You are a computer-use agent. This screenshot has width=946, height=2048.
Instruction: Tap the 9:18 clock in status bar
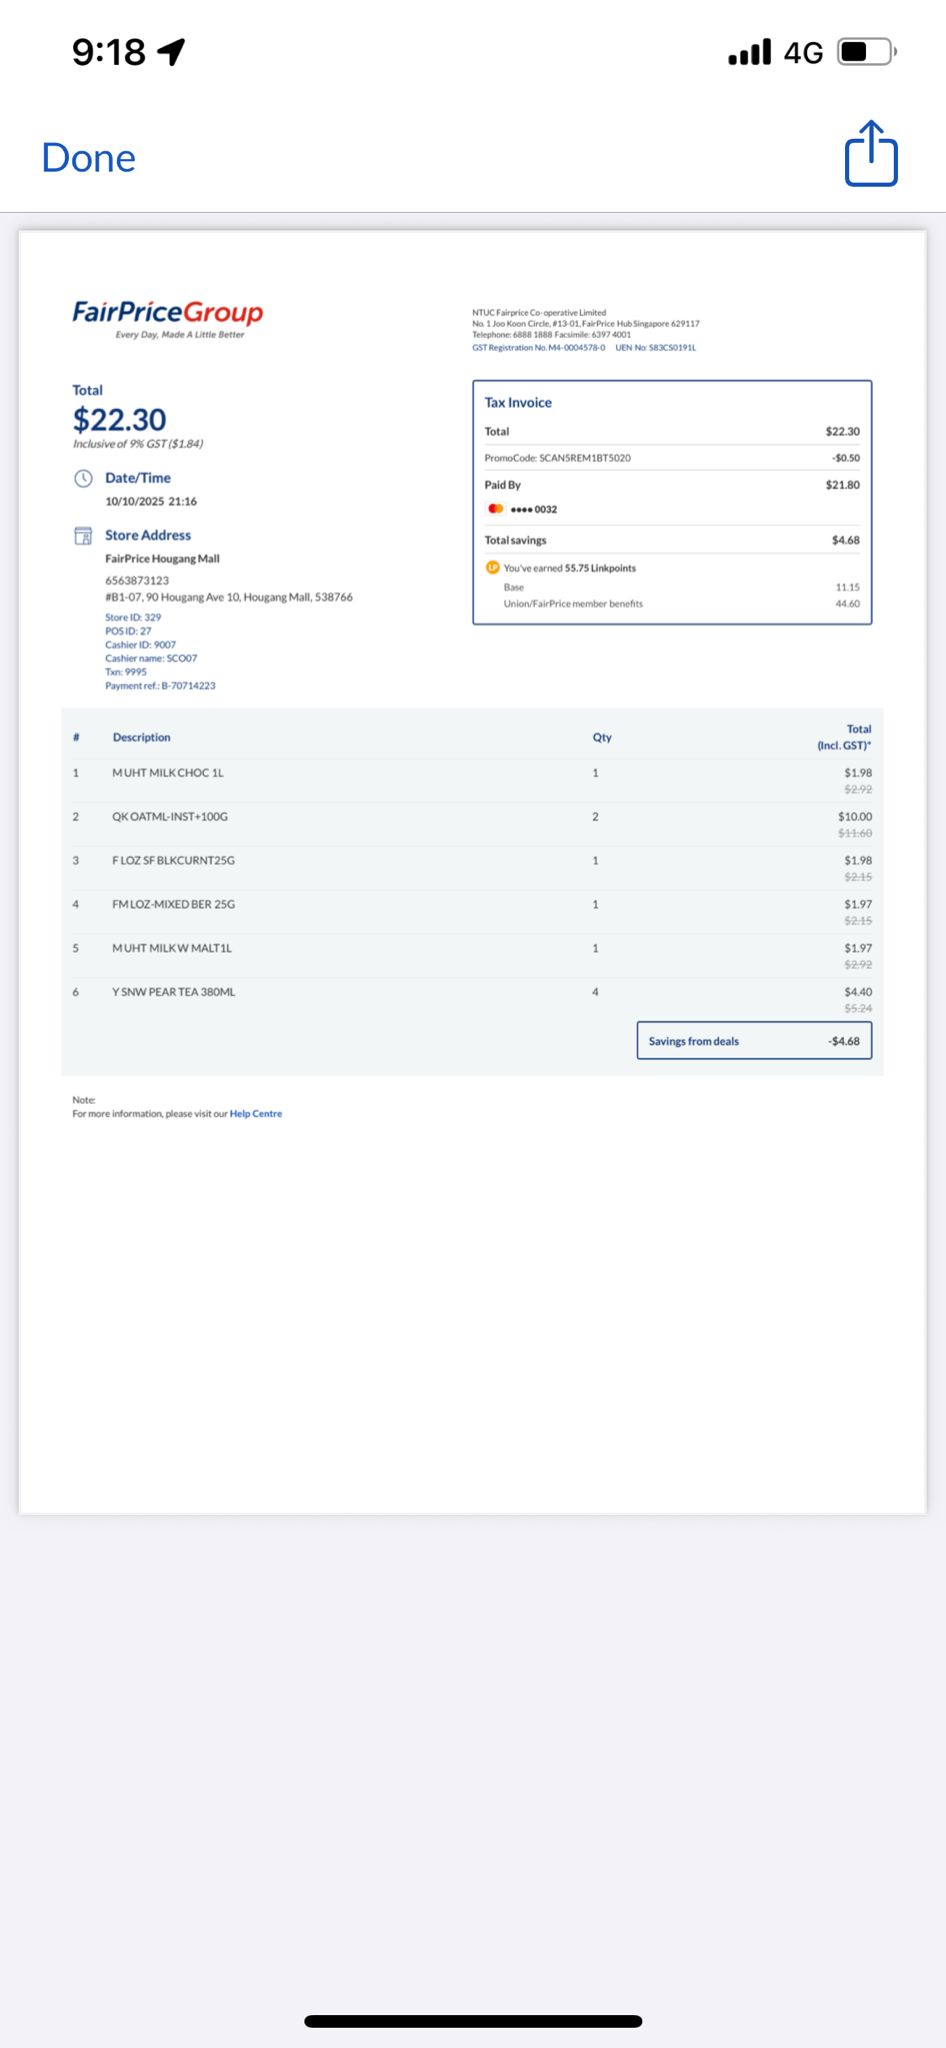pyautogui.click(x=109, y=52)
